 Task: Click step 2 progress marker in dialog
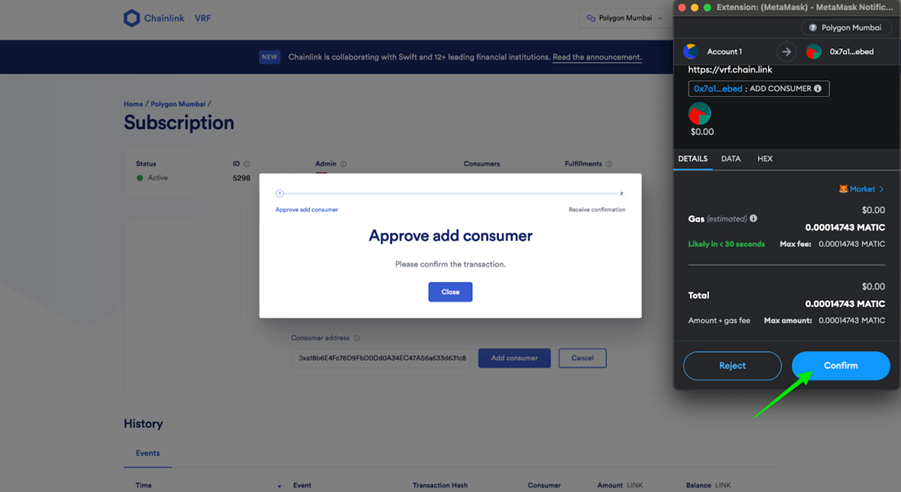(x=621, y=194)
